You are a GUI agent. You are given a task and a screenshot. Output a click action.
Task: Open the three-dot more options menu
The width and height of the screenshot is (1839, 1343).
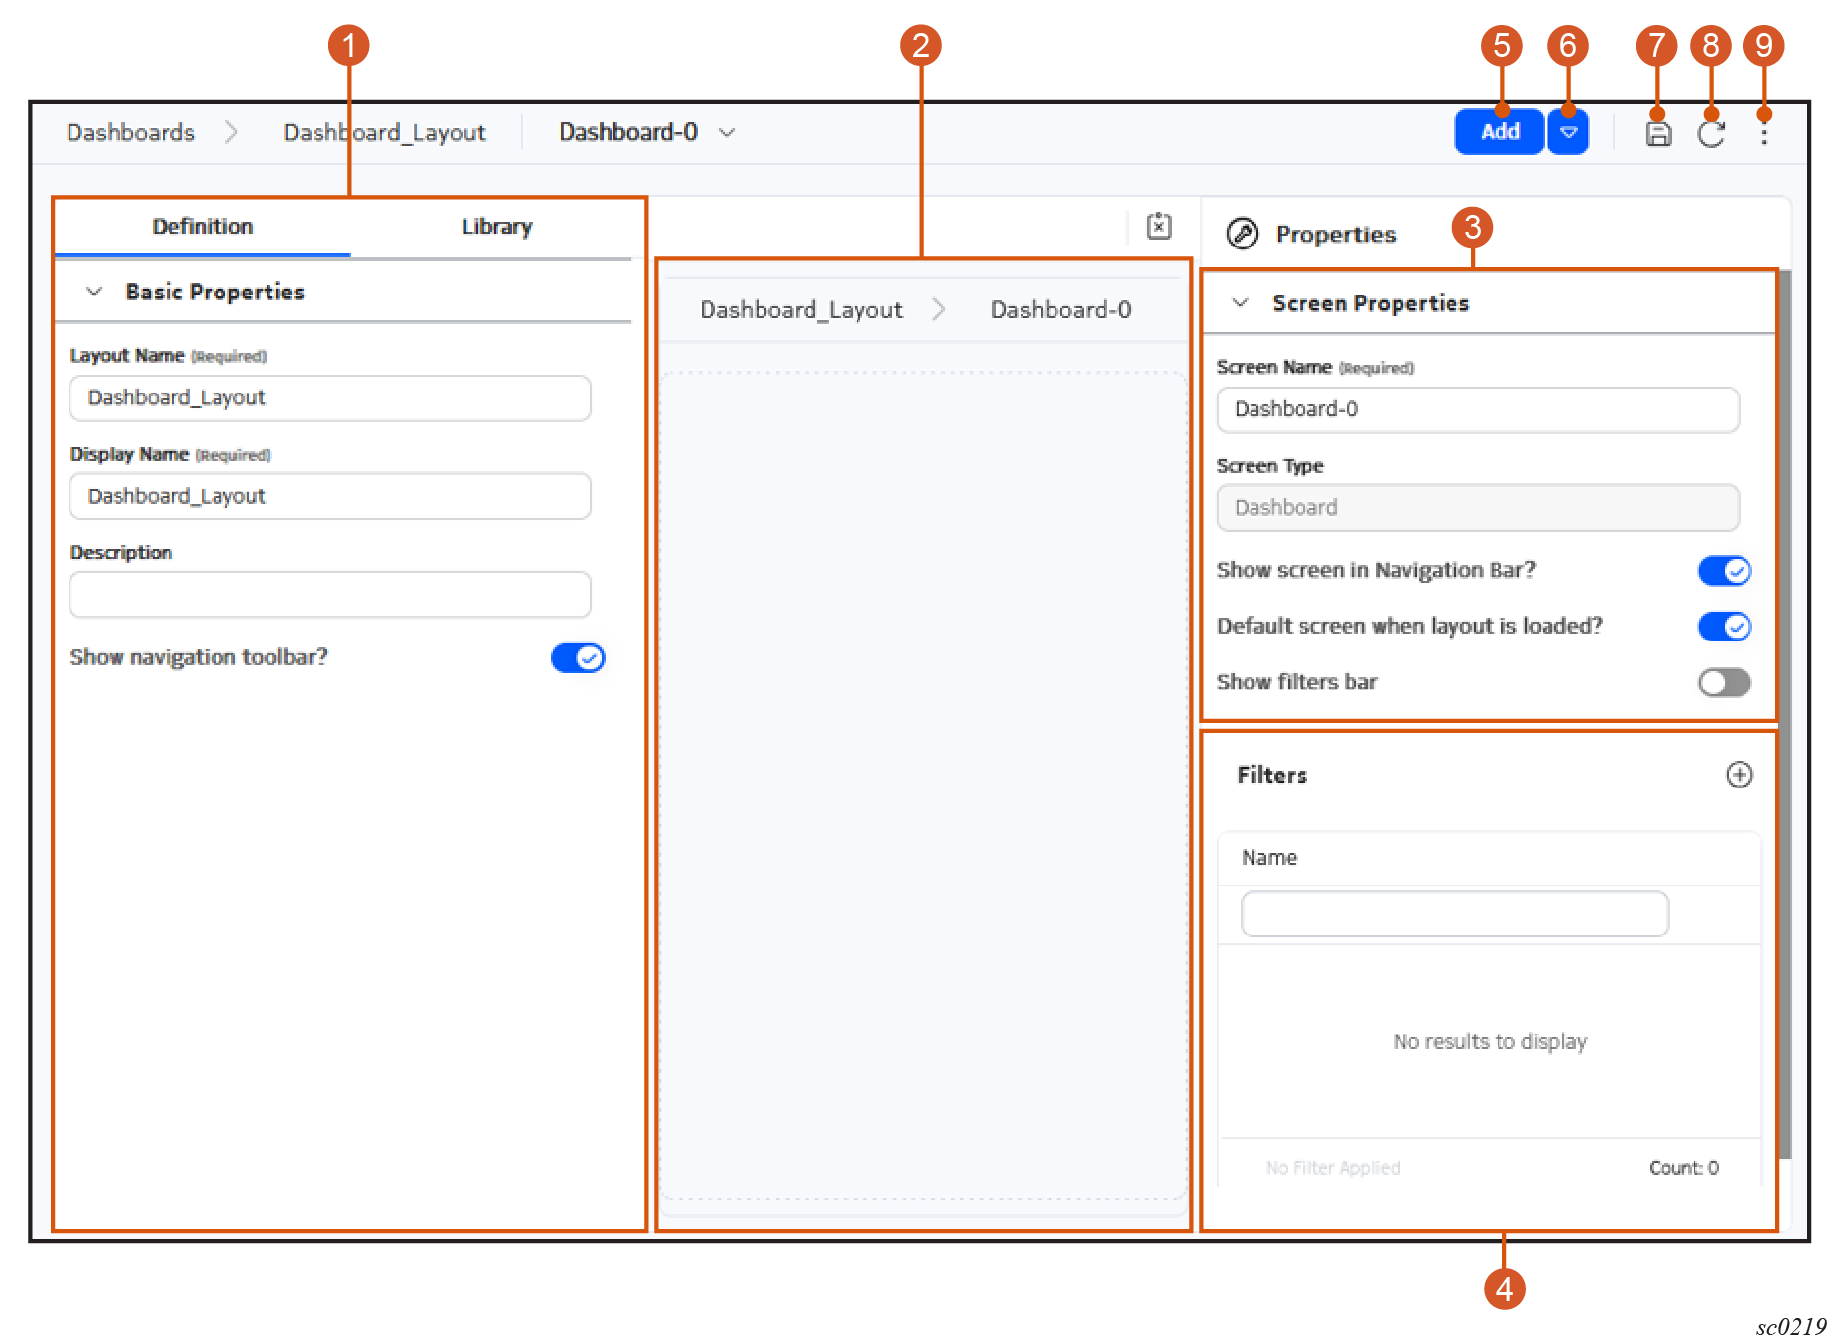[x=1764, y=133]
